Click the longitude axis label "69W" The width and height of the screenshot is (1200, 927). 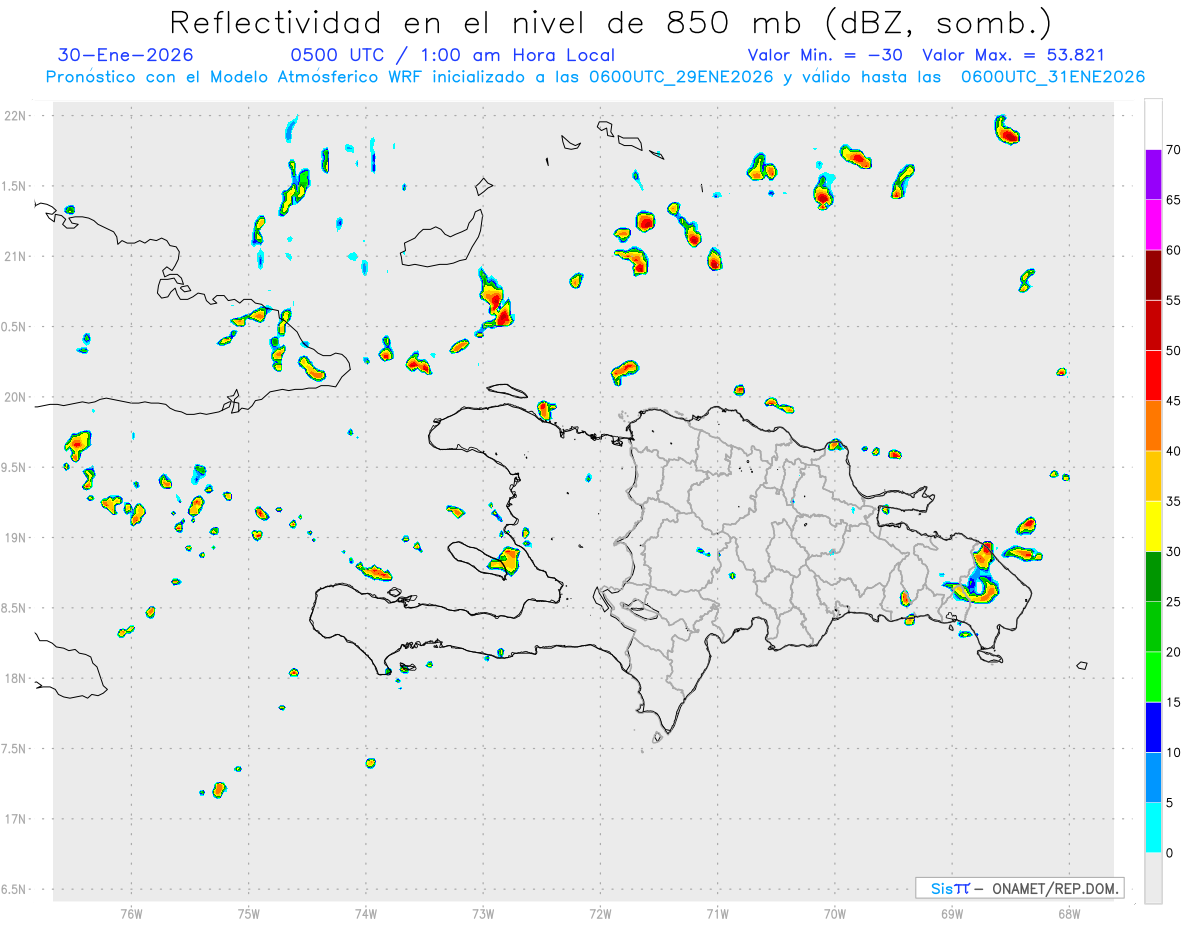pos(951,913)
